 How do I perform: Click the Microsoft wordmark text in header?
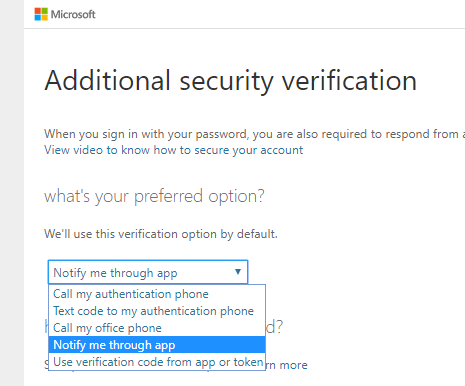coord(73,14)
